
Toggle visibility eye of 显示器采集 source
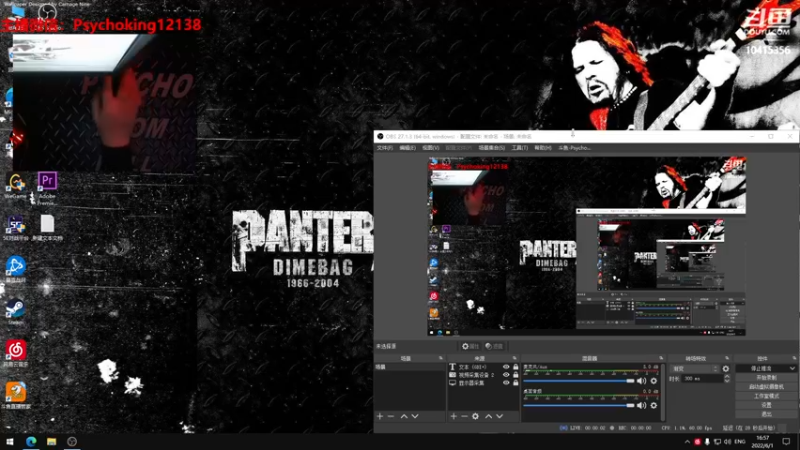point(506,383)
